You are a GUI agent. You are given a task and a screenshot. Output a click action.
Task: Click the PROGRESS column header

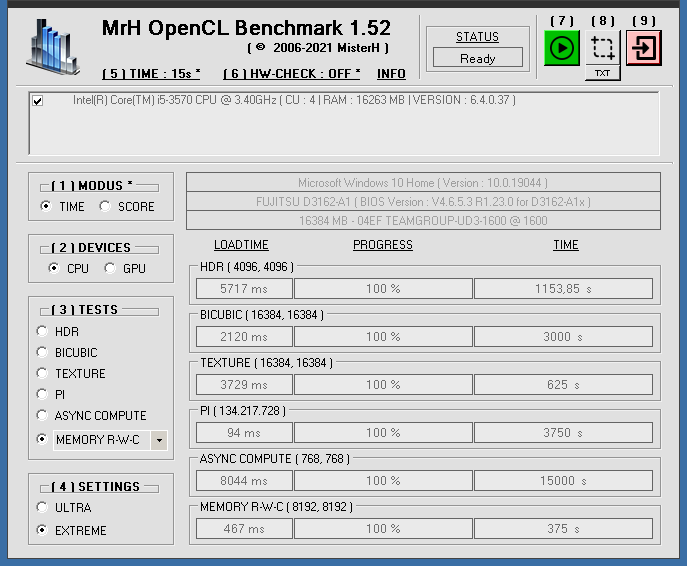click(383, 245)
